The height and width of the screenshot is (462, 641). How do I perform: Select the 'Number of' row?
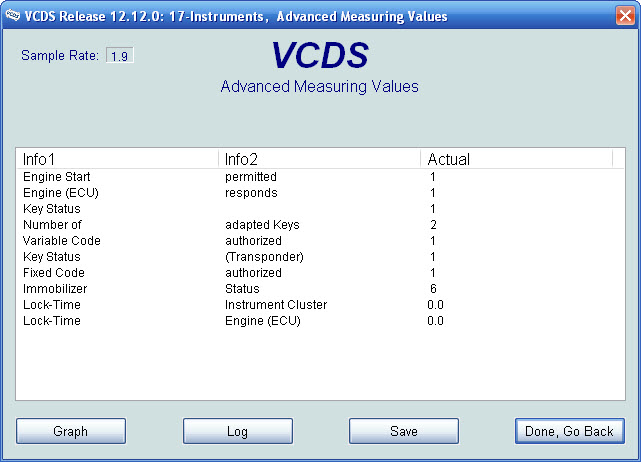(x=320, y=224)
